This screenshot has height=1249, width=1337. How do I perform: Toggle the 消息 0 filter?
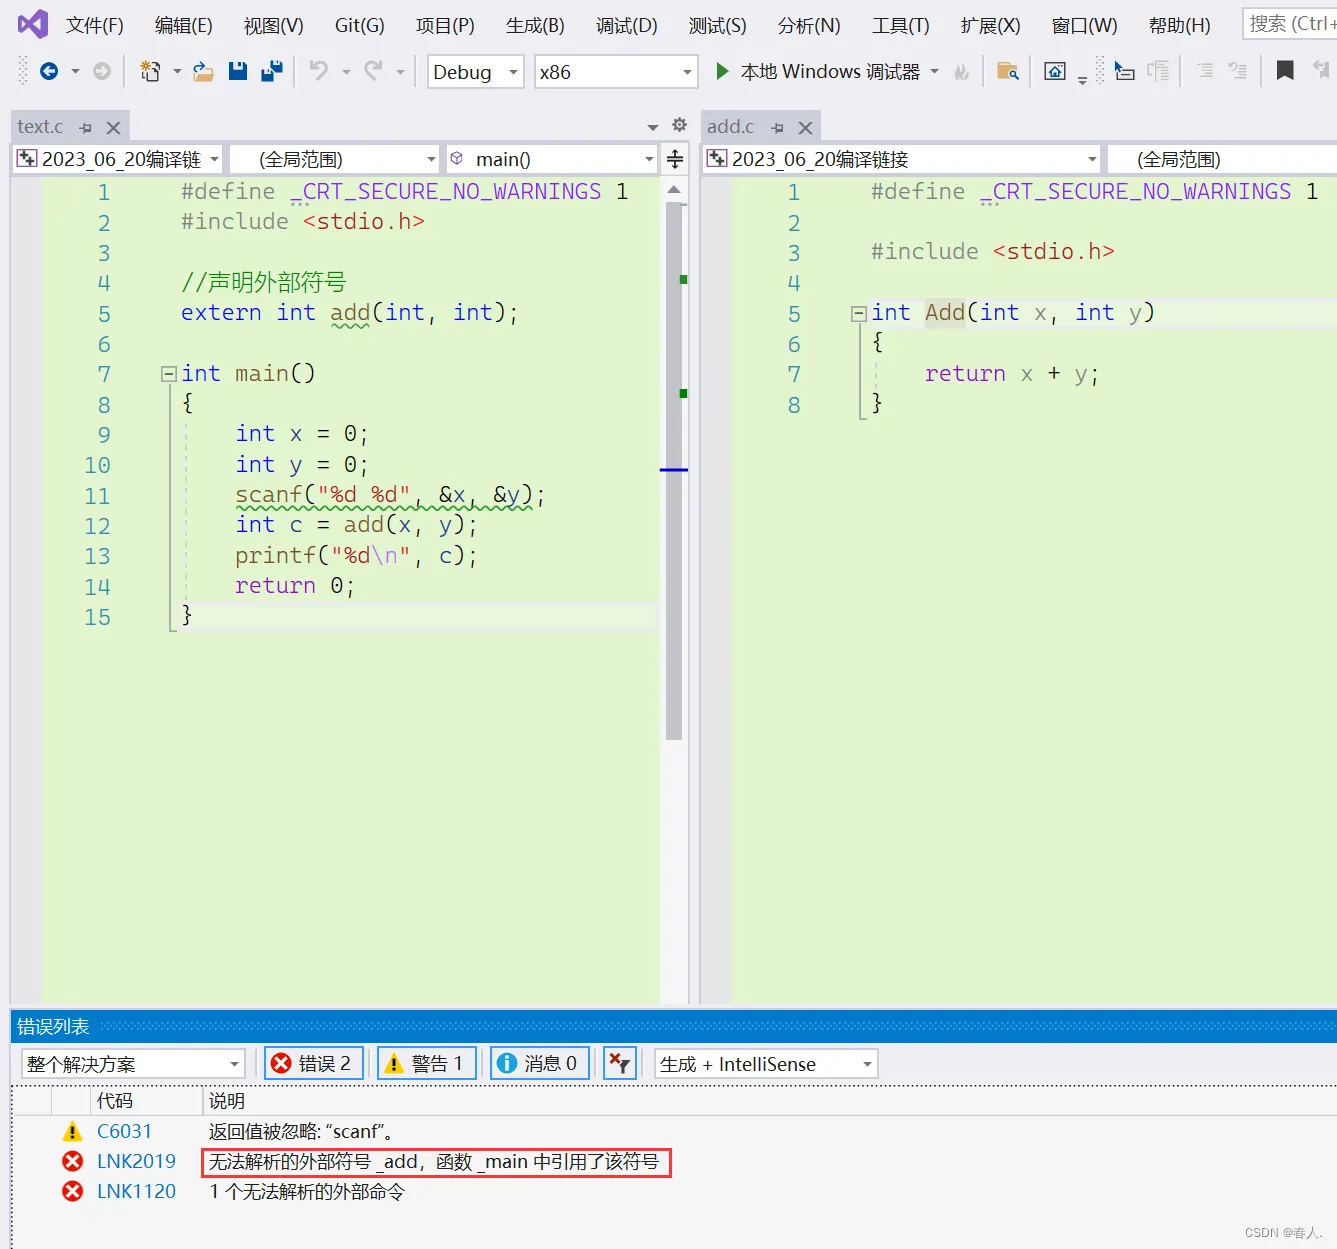pyautogui.click(x=539, y=1063)
